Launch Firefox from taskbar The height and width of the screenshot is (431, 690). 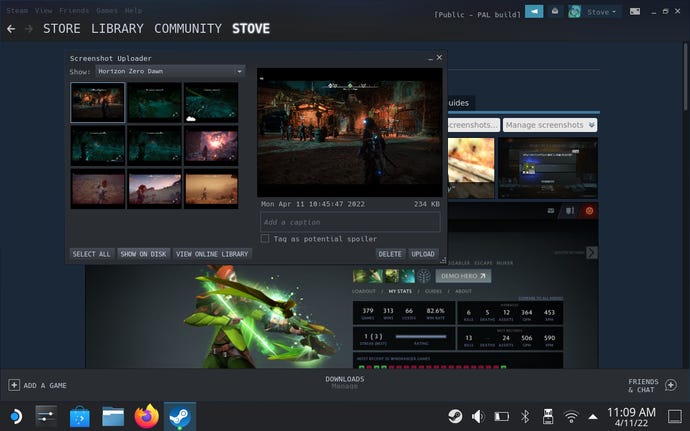(147, 416)
